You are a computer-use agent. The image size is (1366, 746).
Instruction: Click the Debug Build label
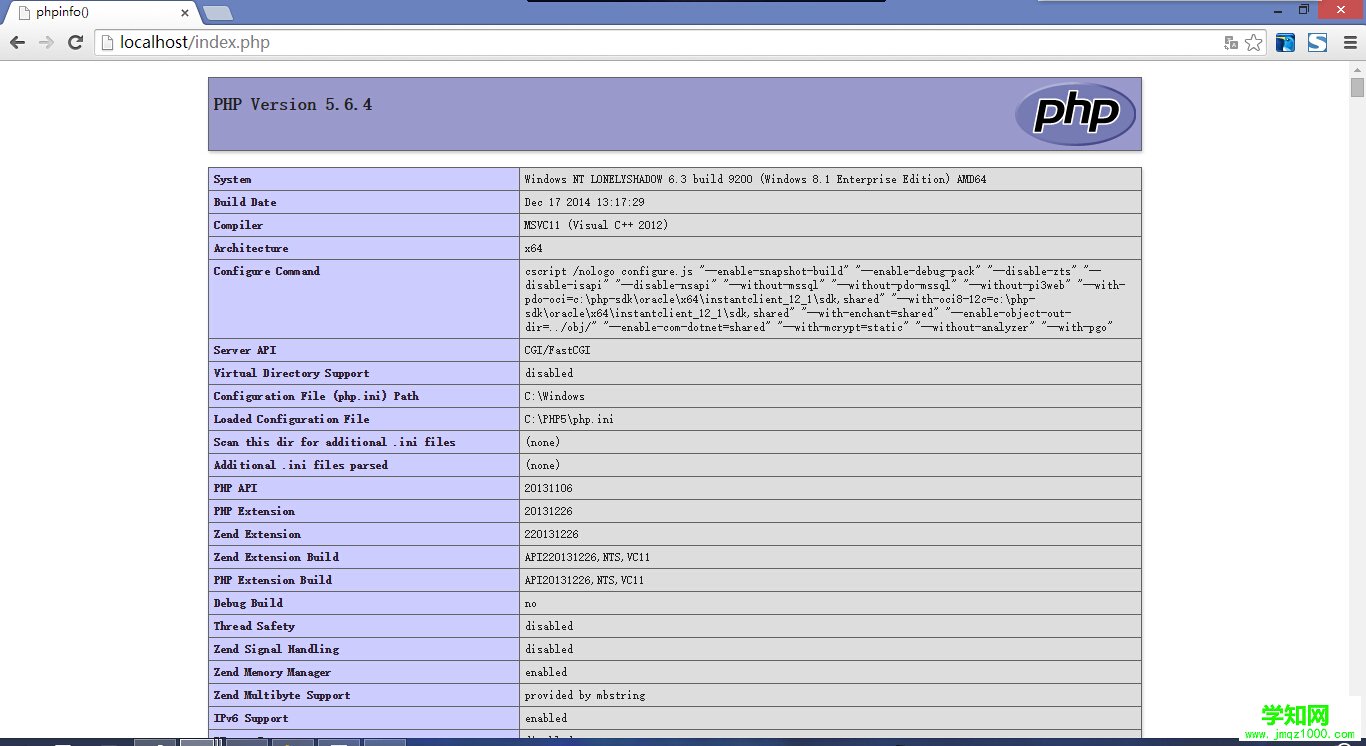coord(248,603)
